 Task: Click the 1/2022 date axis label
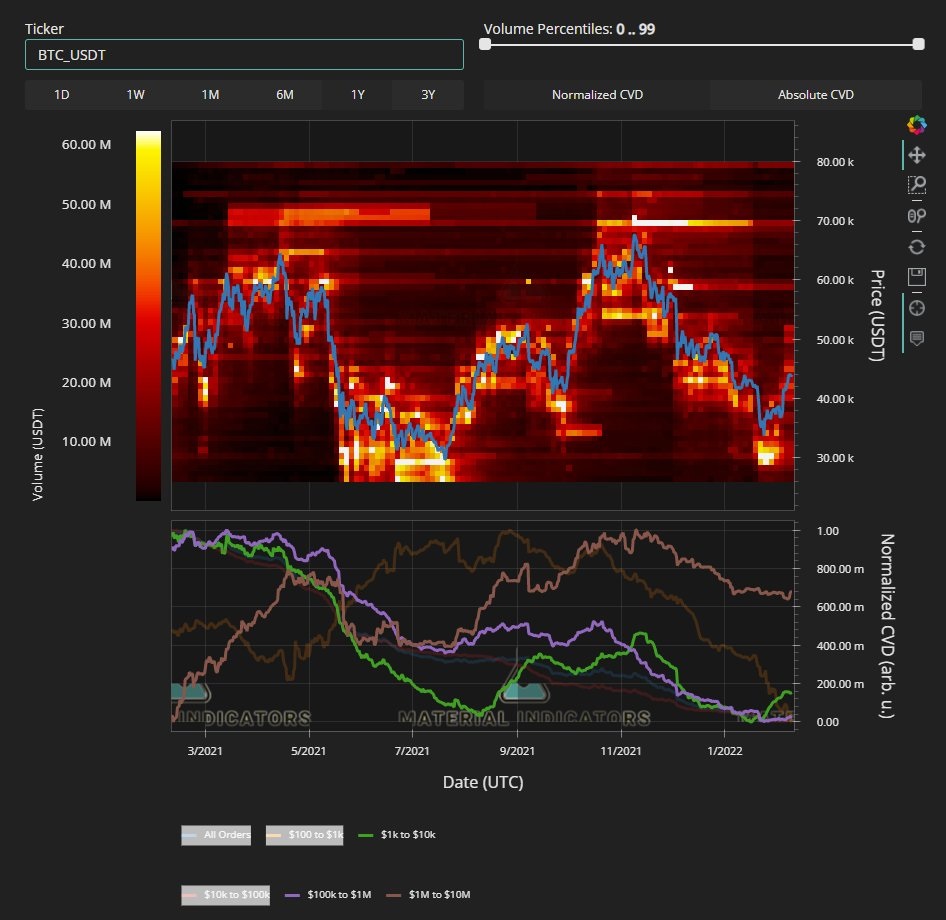point(725,751)
